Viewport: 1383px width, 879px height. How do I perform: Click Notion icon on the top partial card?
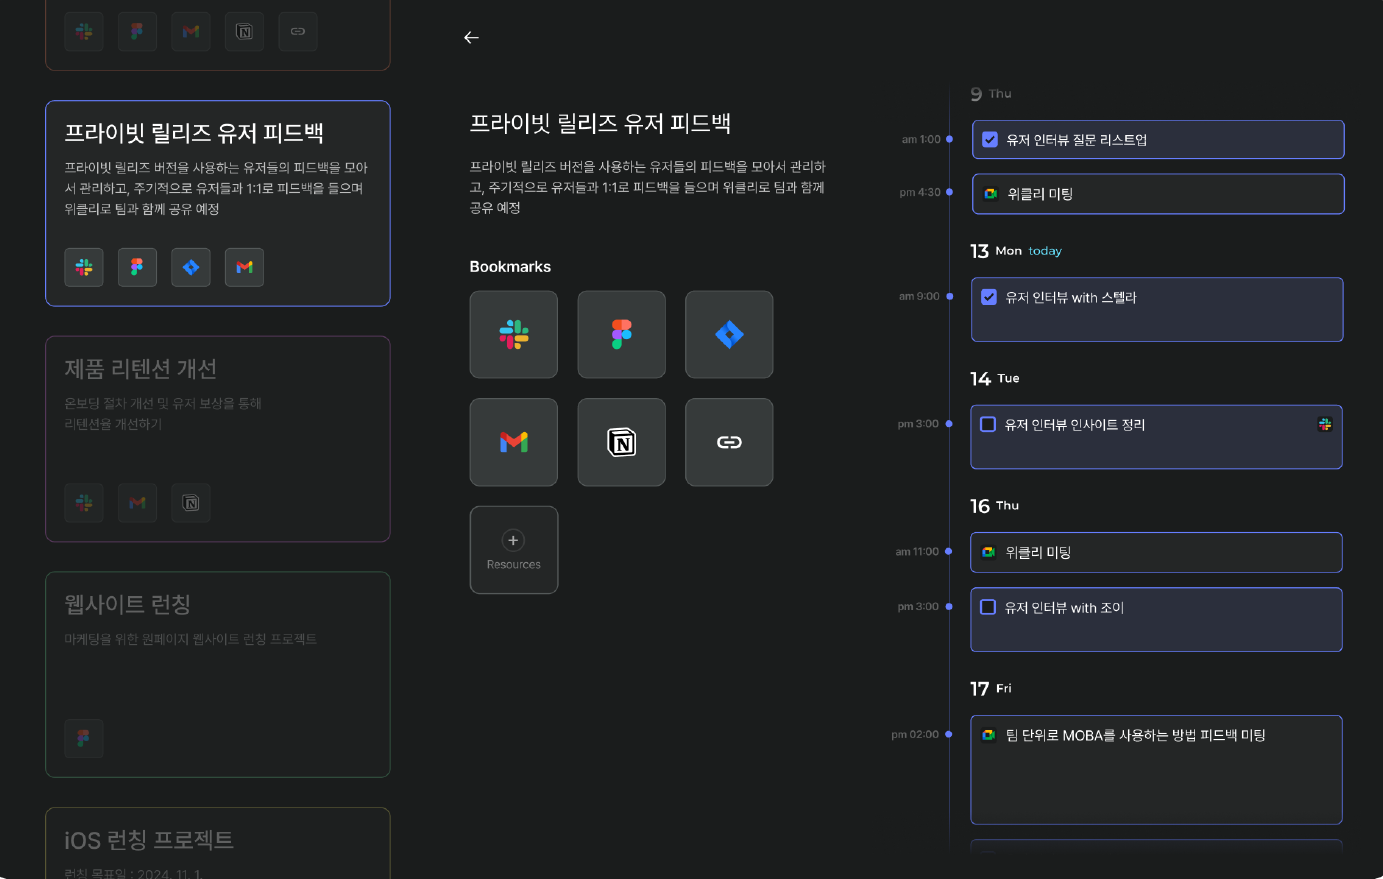point(244,31)
